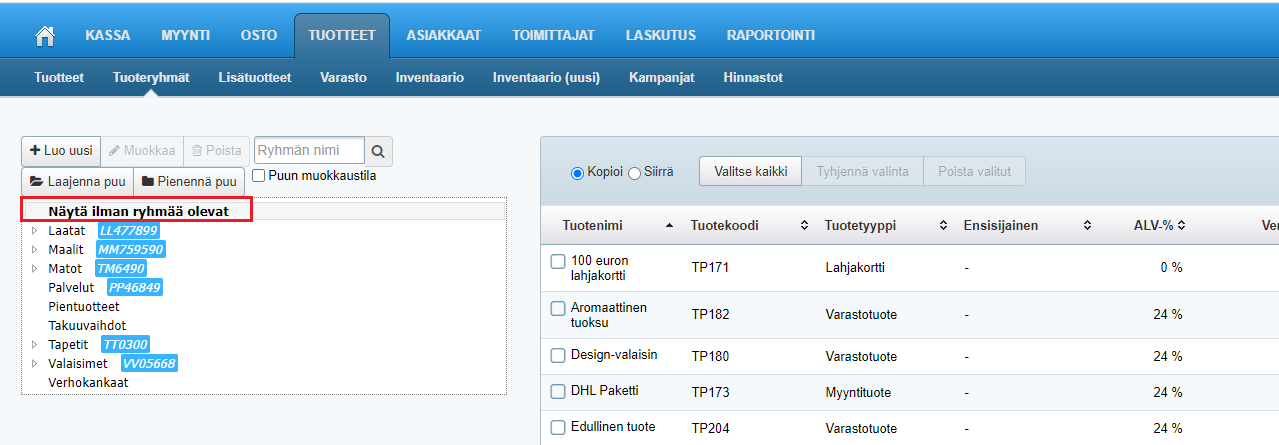Viewport: 1279px width, 445px height.
Task: Enable the Puun muokkaustila checkbox
Action: click(x=259, y=176)
